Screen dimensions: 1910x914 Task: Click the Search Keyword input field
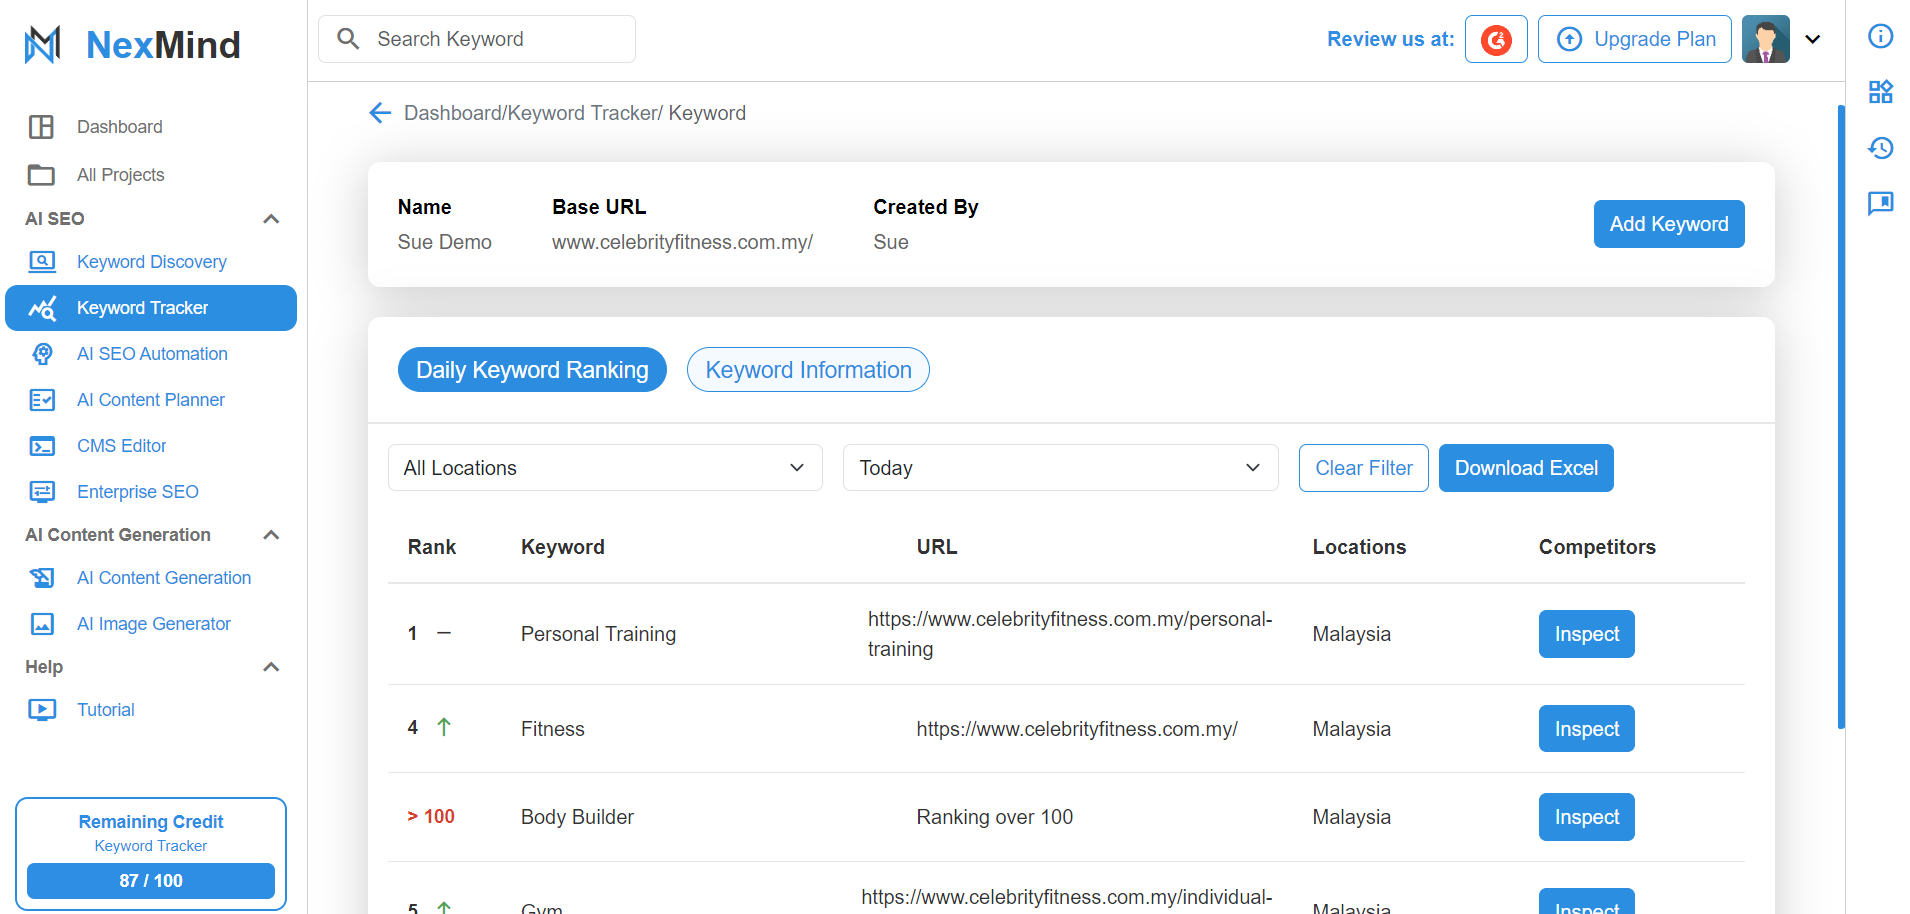point(477,39)
